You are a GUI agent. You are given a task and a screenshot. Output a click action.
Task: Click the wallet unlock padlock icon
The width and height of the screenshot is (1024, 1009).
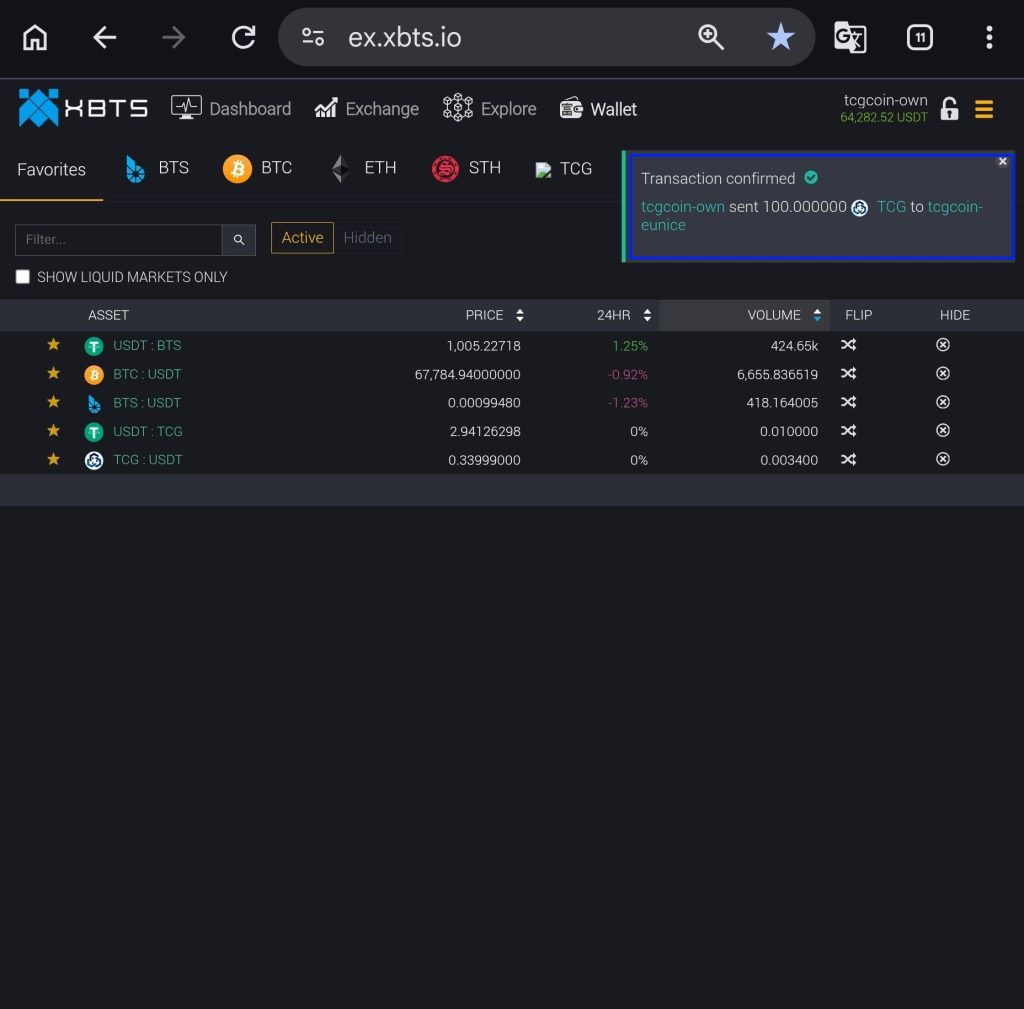pyautogui.click(x=949, y=109)
